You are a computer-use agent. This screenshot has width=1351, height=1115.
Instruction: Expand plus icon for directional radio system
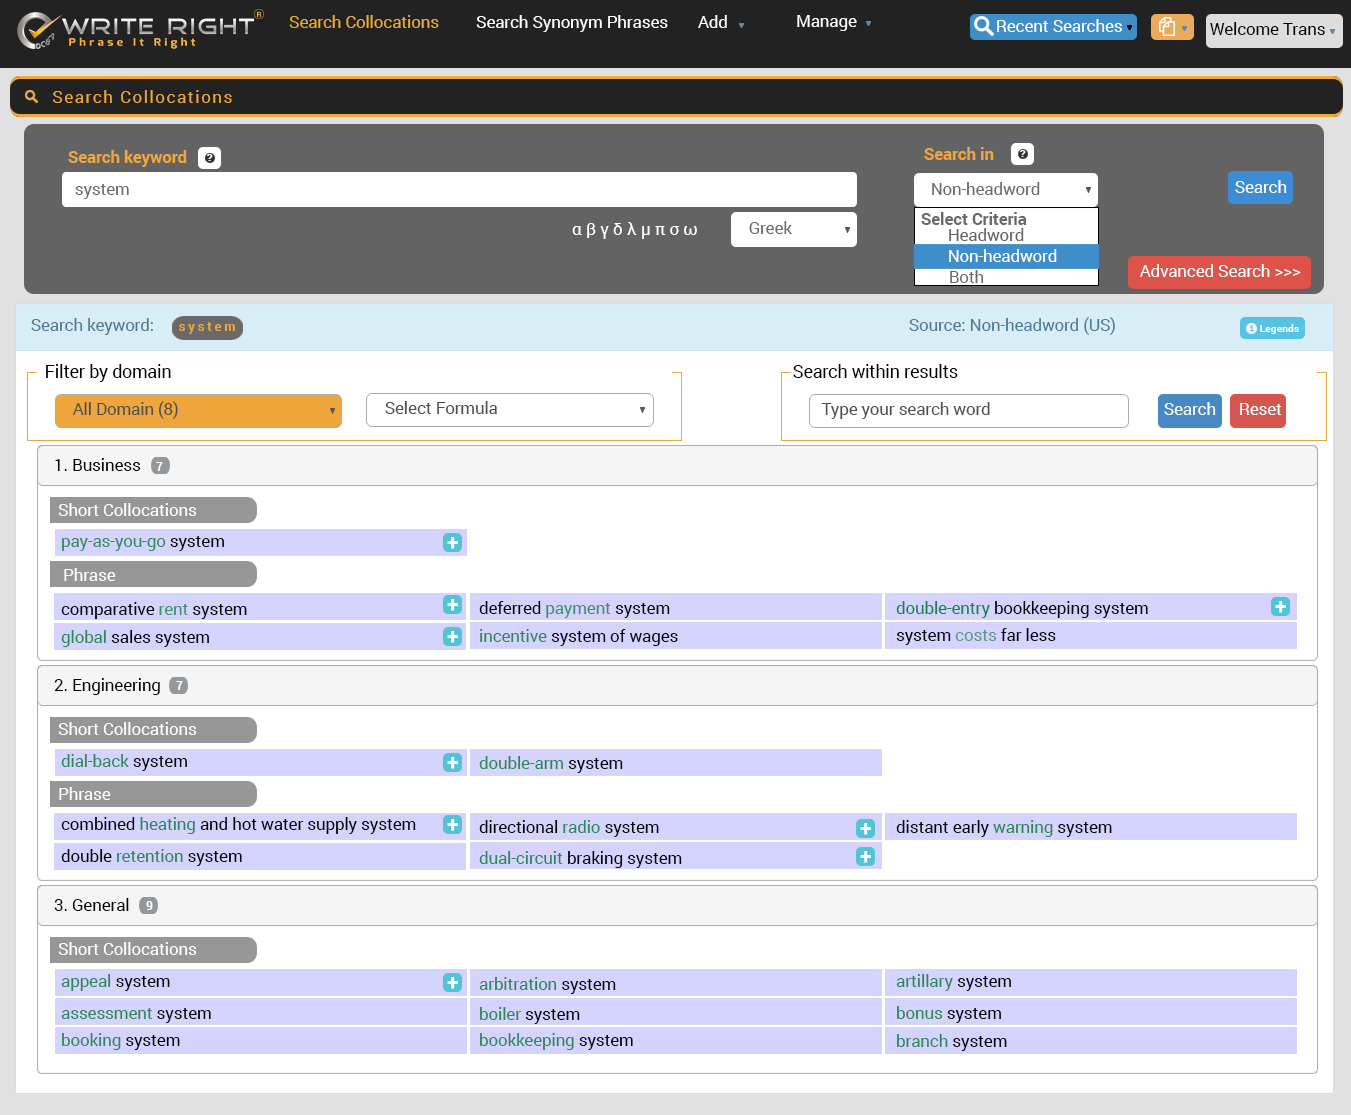tap(865, 828)
